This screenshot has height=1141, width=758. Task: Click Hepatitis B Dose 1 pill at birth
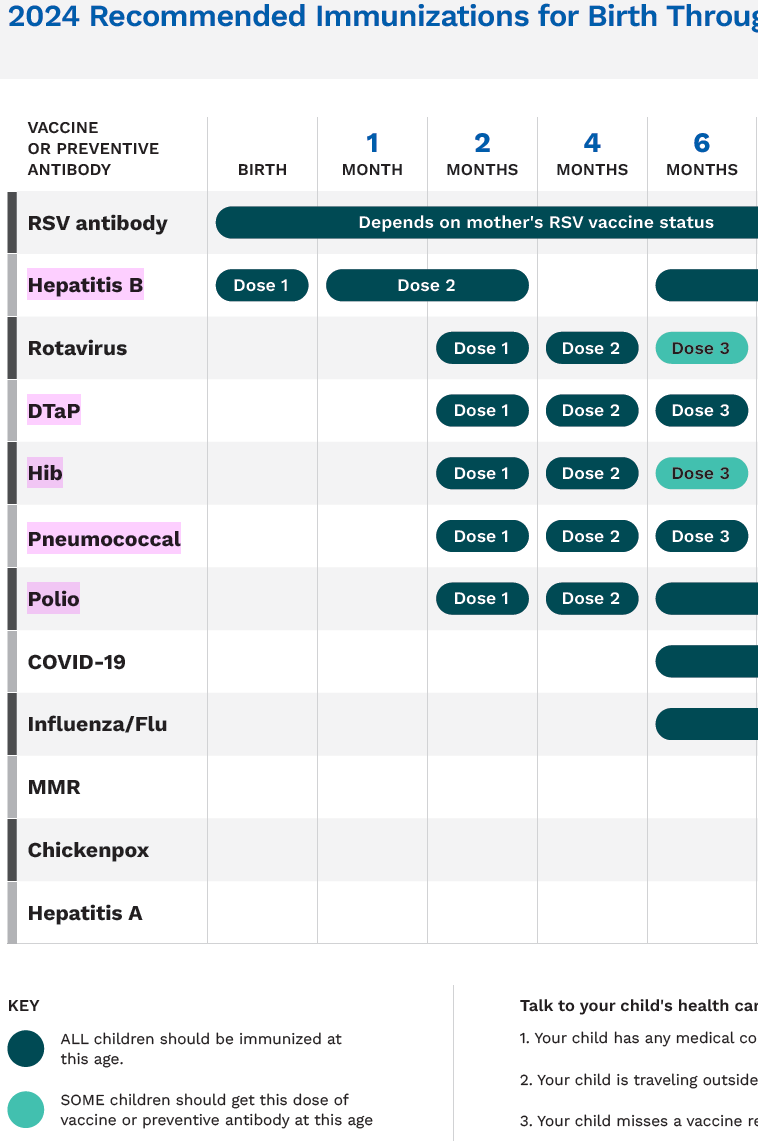pyautogui.click(x=262, y=286)
